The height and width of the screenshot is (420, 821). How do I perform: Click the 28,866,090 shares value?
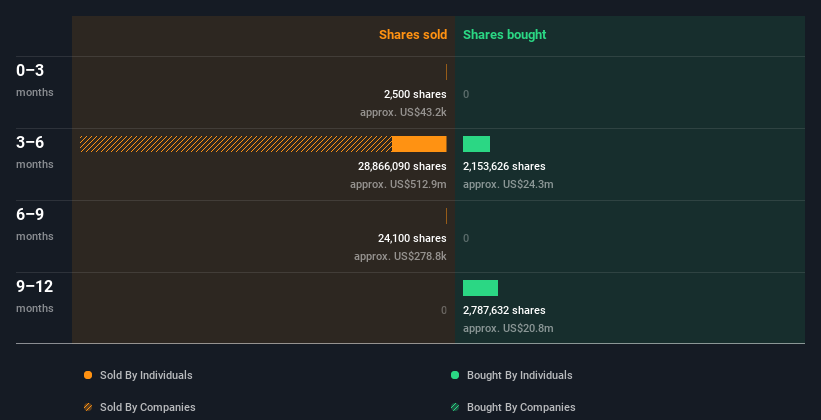402,166
